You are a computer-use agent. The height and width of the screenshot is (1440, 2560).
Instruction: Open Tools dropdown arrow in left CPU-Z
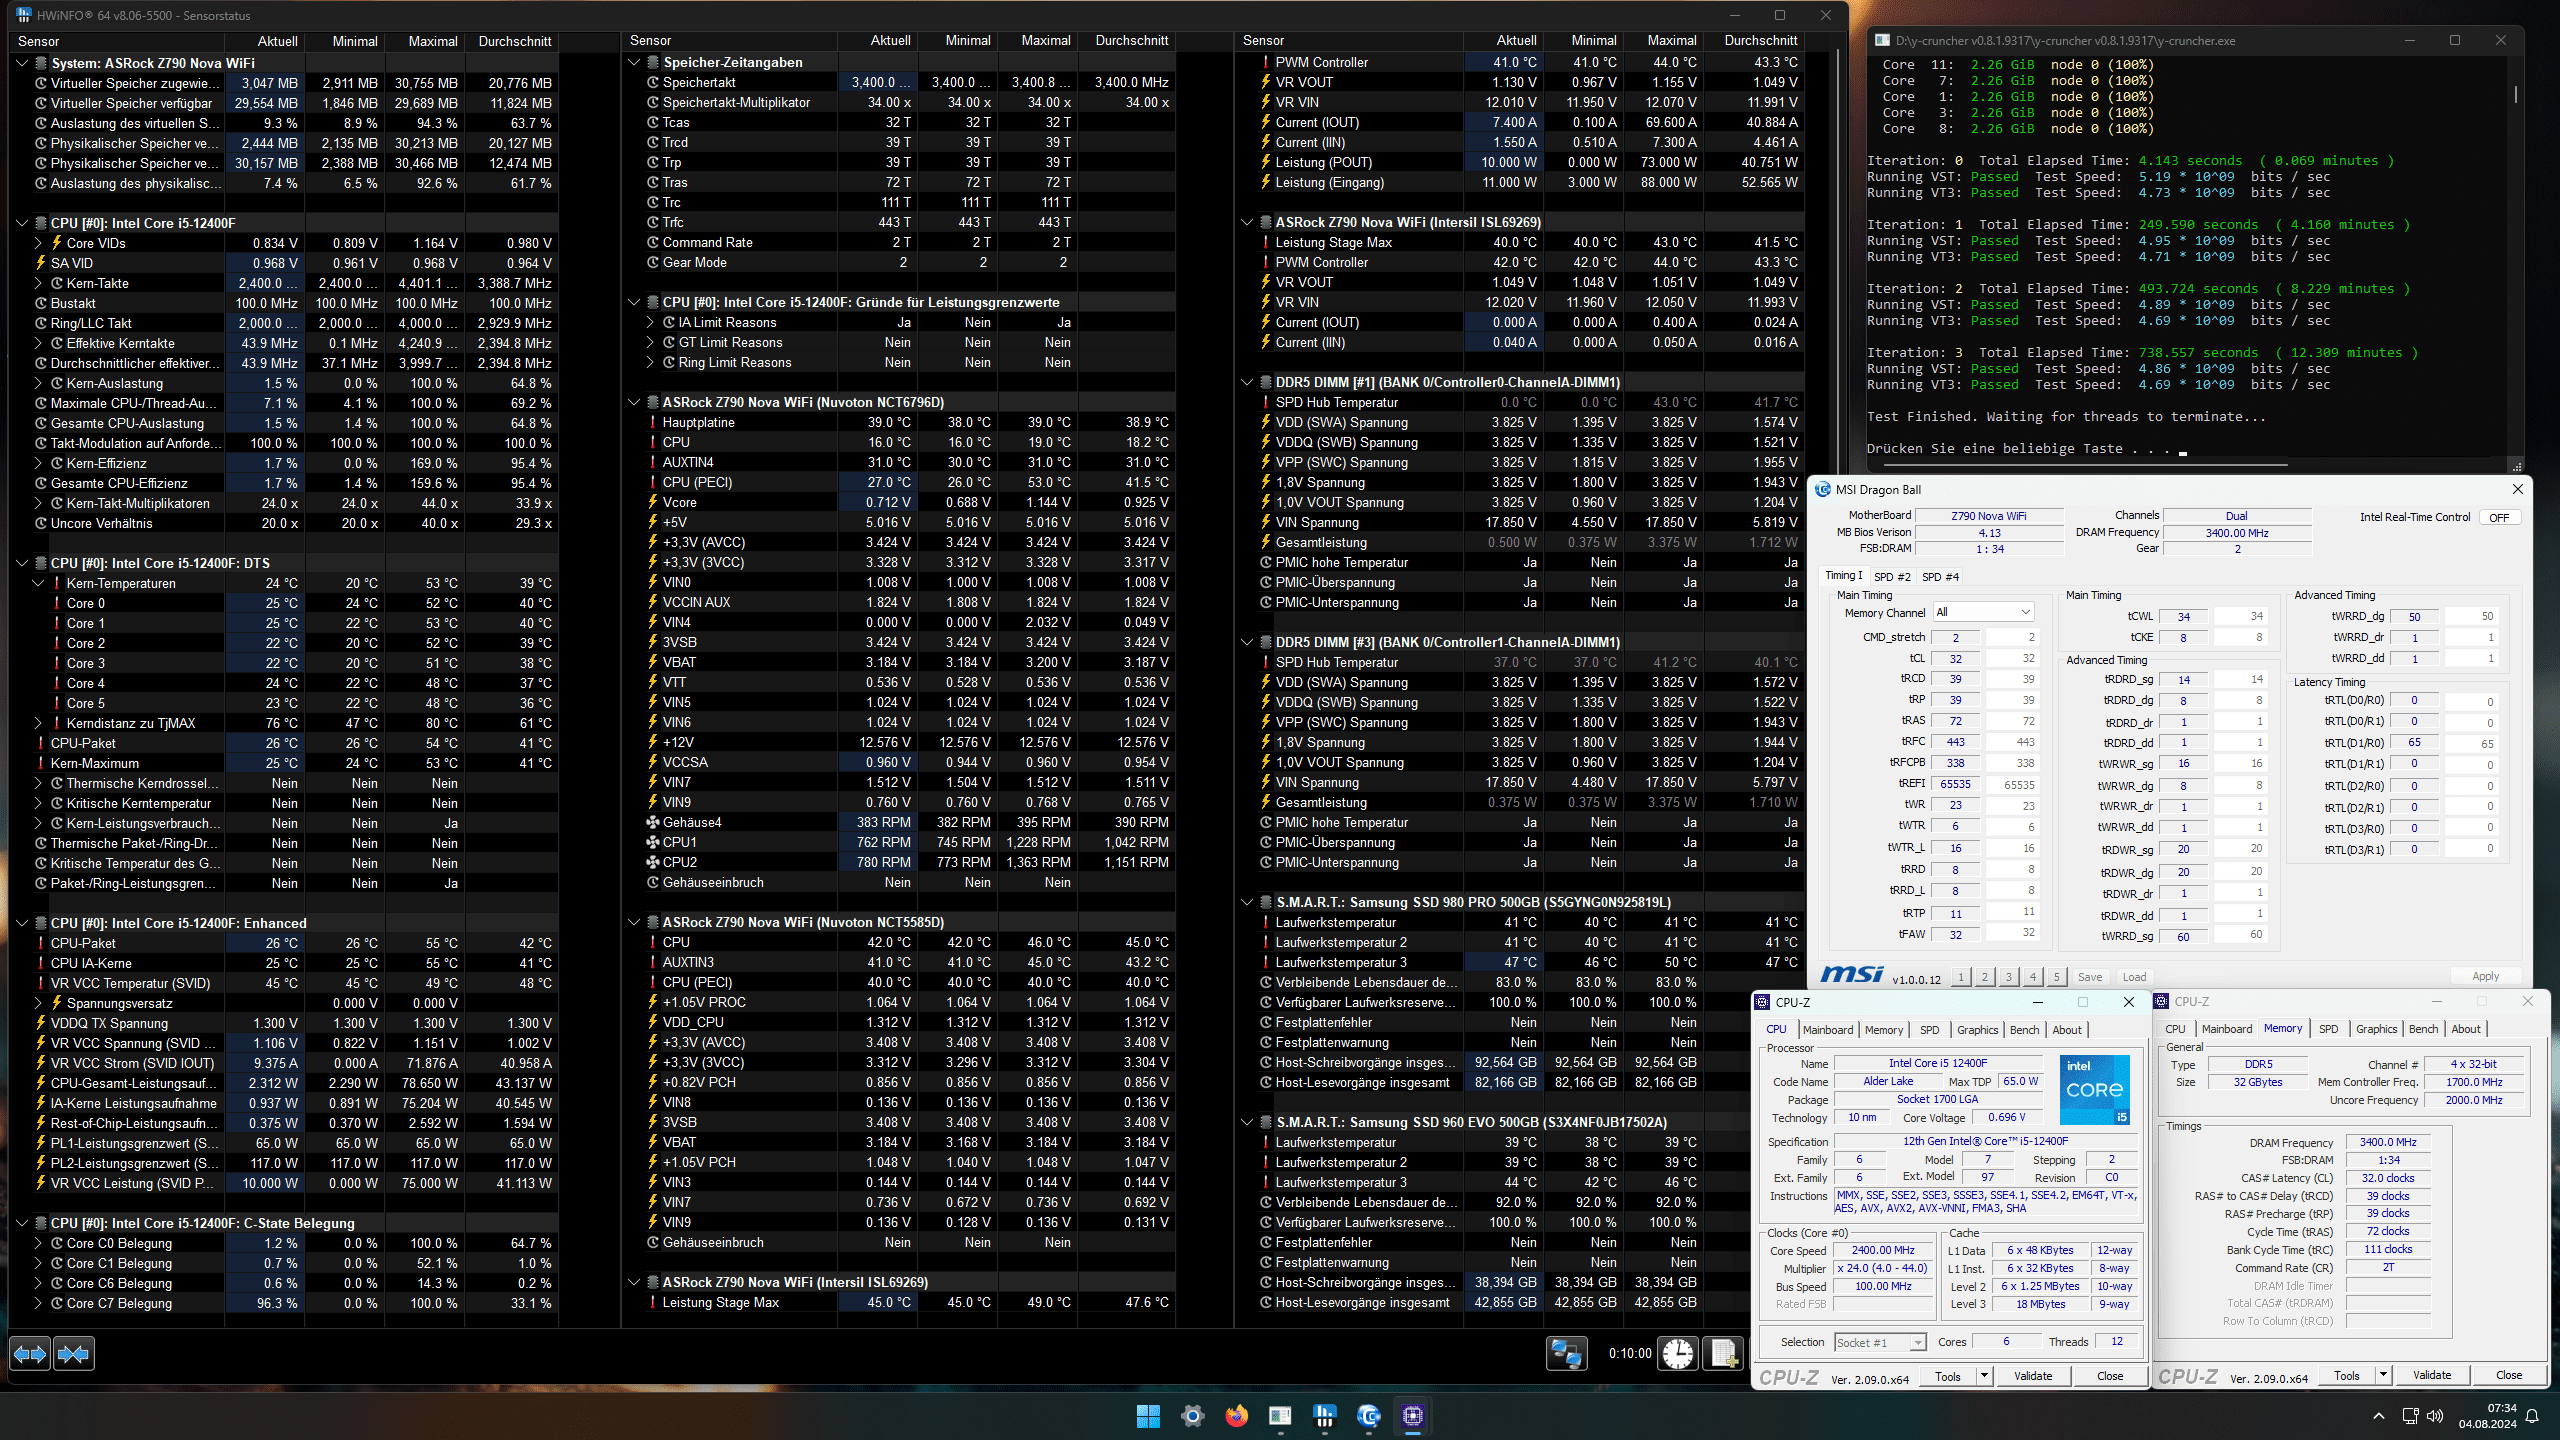(x=1985, y=1376)
